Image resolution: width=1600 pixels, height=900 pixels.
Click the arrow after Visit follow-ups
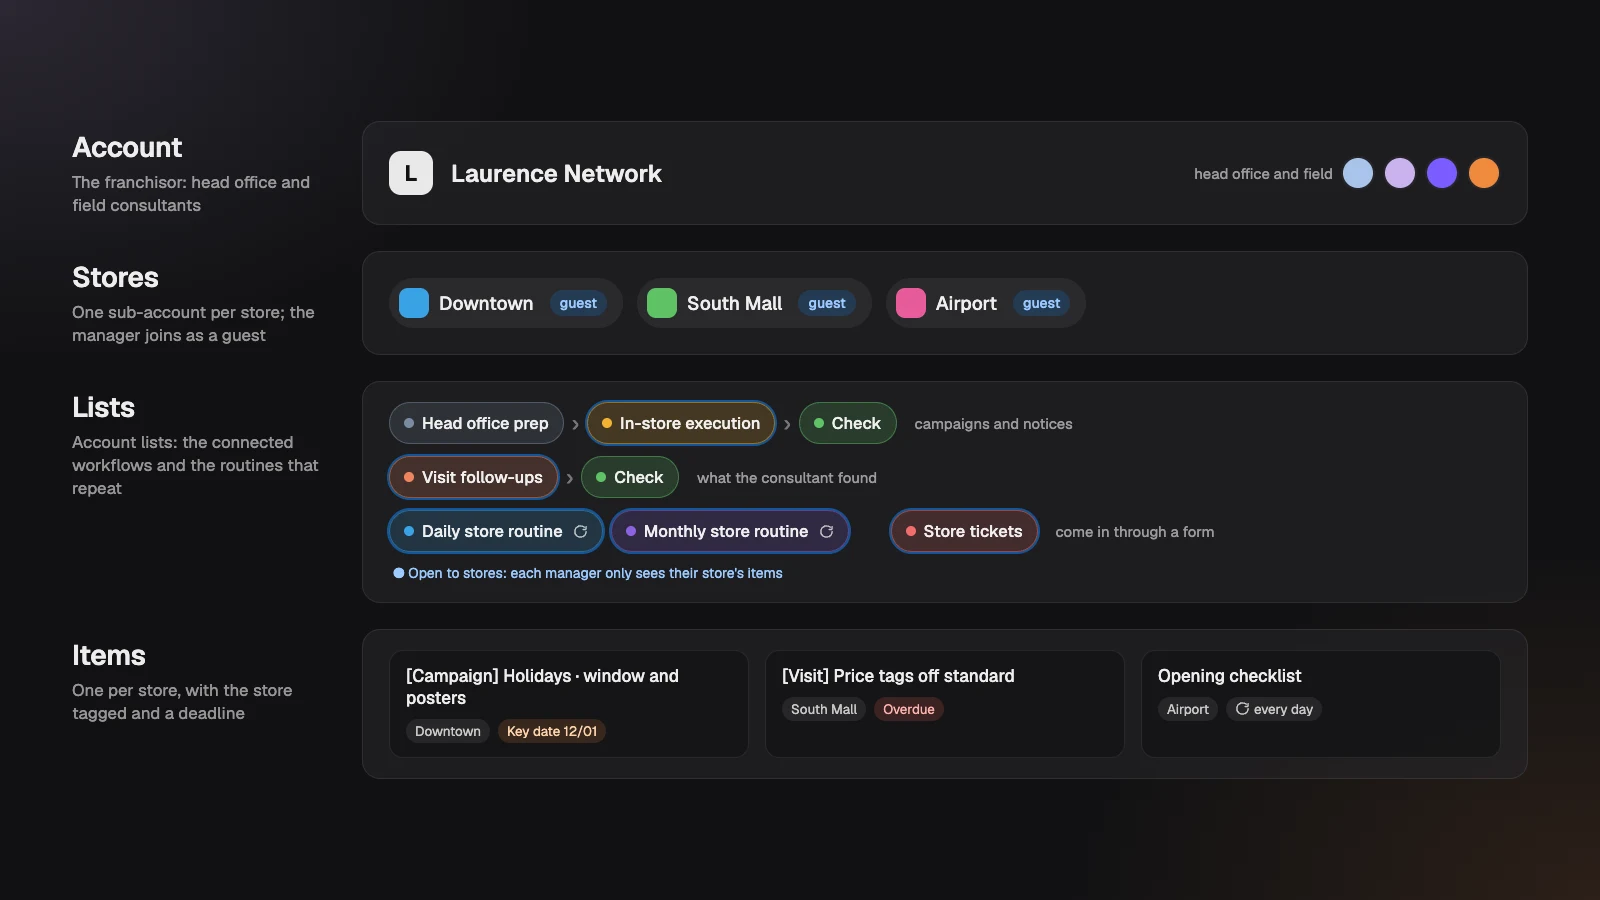[570, 478]
